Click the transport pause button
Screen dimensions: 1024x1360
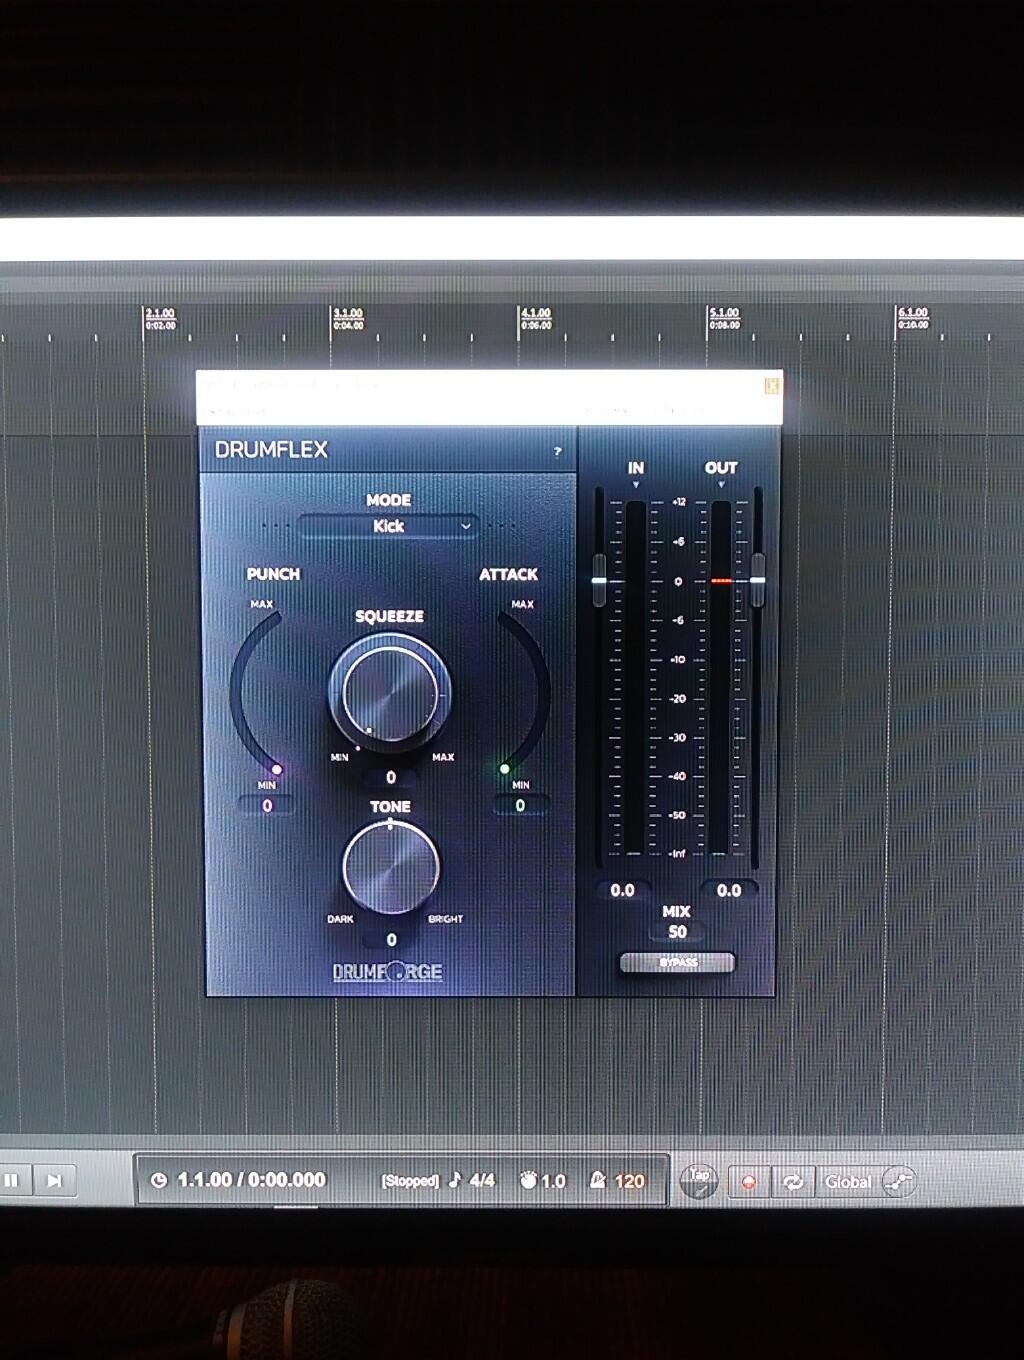pyautogui.click(x=11, y=1181)
